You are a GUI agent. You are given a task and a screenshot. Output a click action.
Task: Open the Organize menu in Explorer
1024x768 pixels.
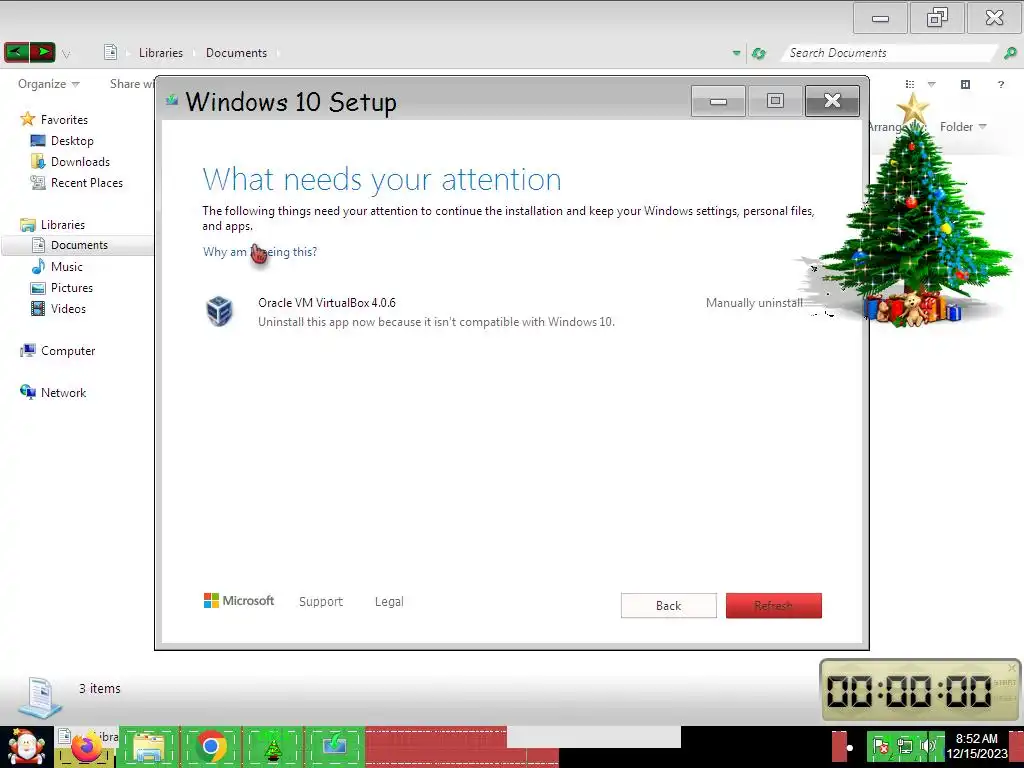pyautogui.click(x=48, y=84)
